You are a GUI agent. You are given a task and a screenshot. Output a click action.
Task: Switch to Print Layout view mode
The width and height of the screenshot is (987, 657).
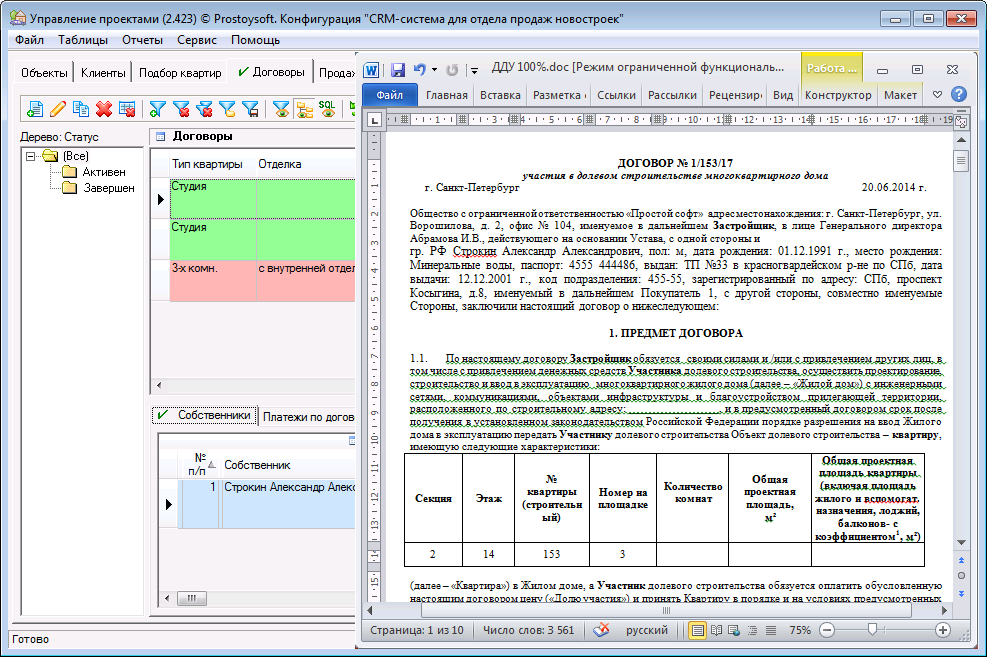[697, 630]
